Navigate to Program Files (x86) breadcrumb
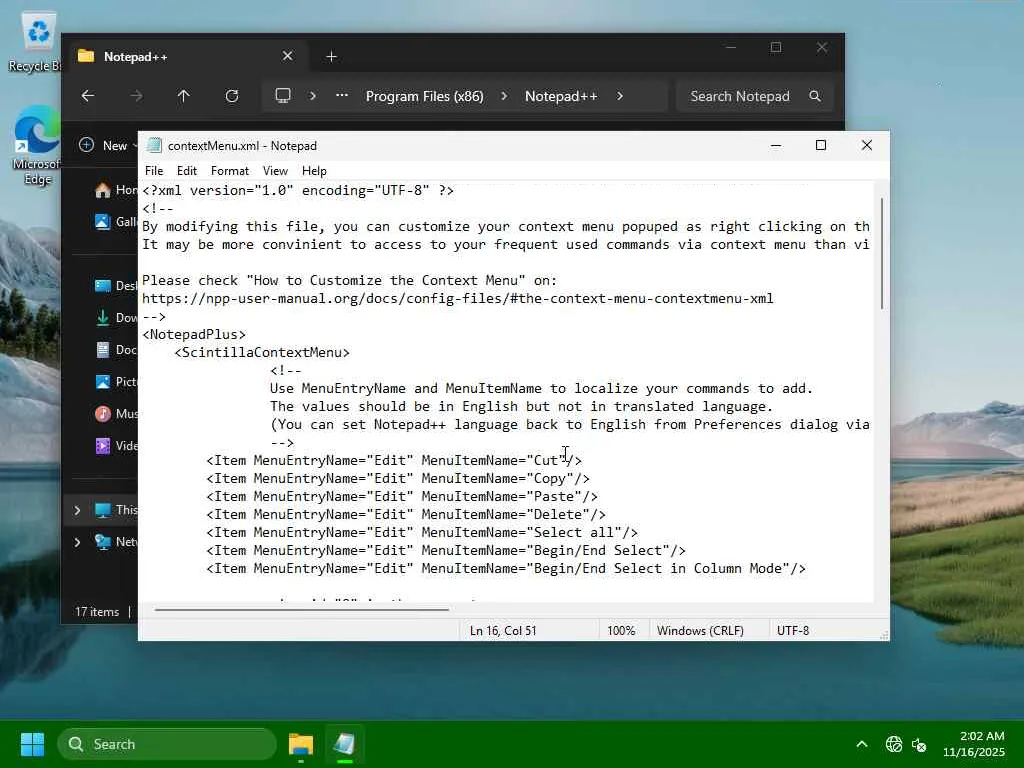This screenshot has height=768, width=1024. [424, 96]
